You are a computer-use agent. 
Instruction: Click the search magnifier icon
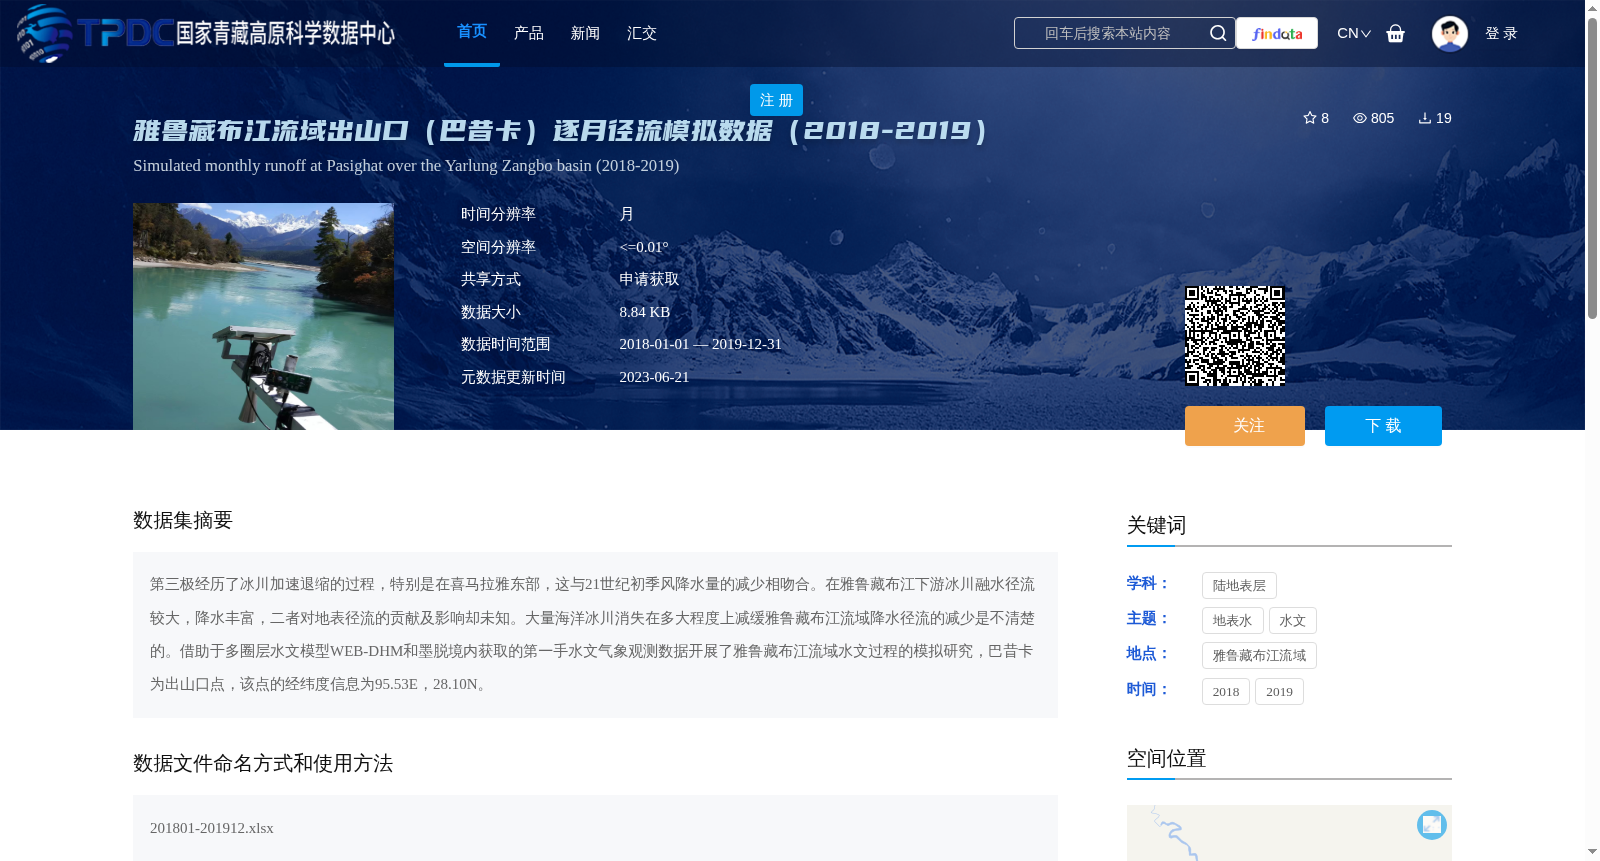(1218, 33)
